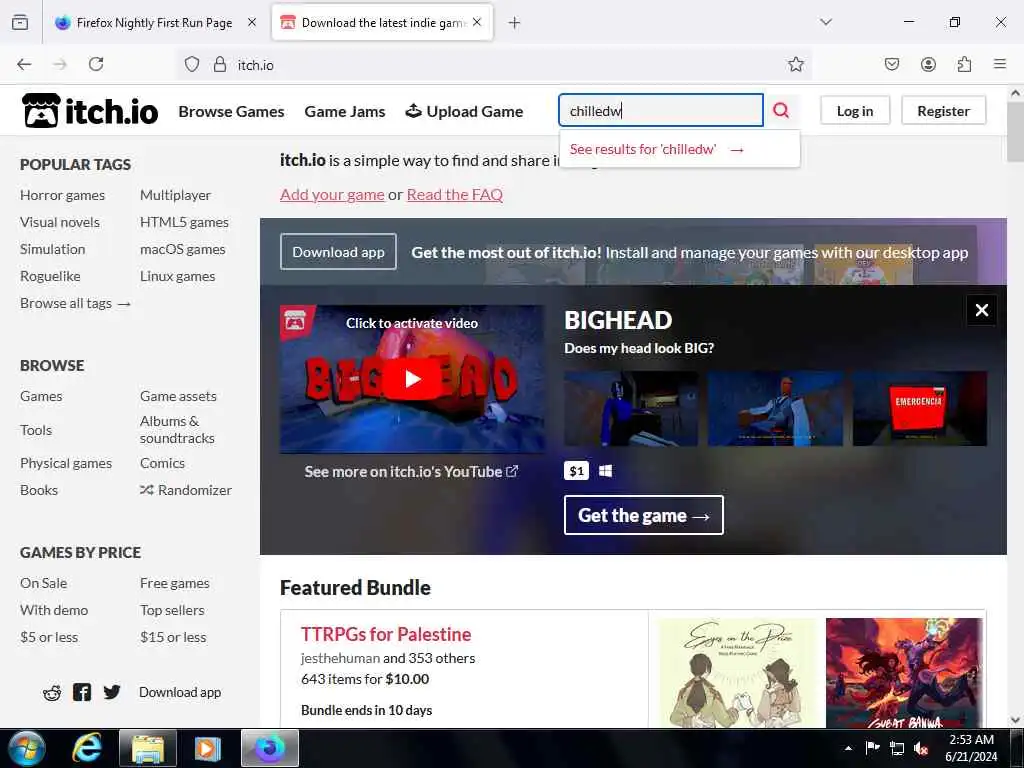Screen dimensions: 1024x768
Task: Browse all tags link
Action: point(75,303)
